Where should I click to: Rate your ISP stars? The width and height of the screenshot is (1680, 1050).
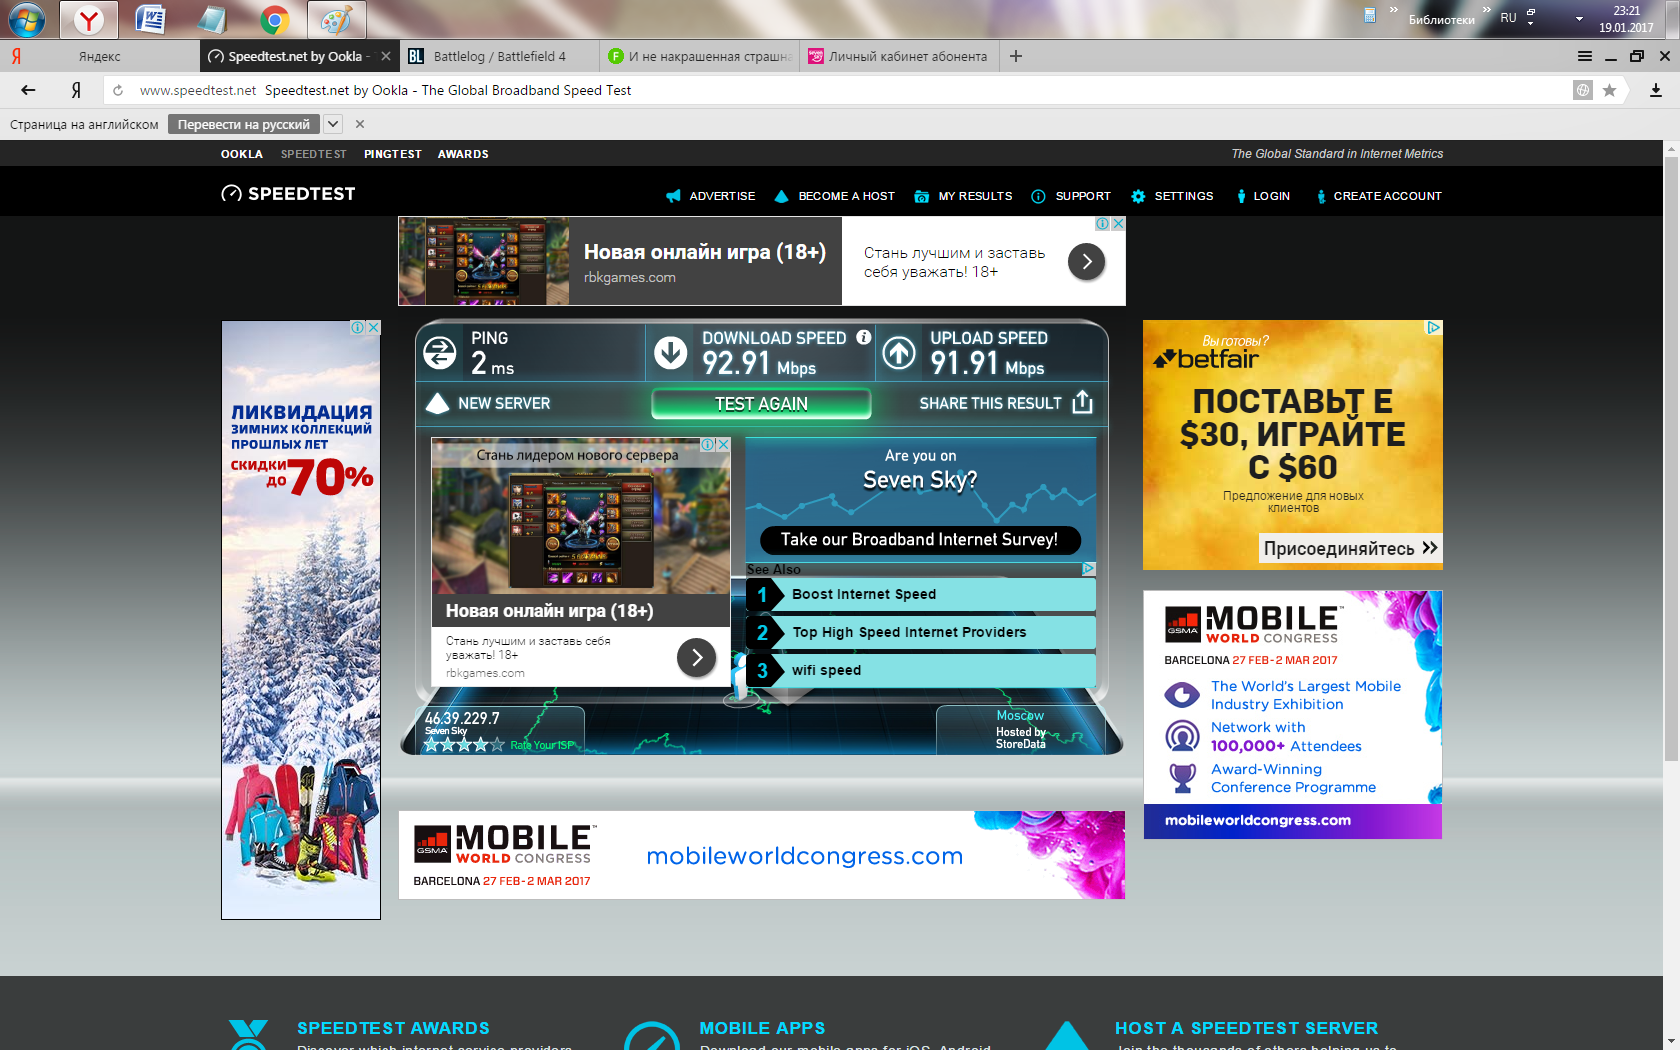464,744
